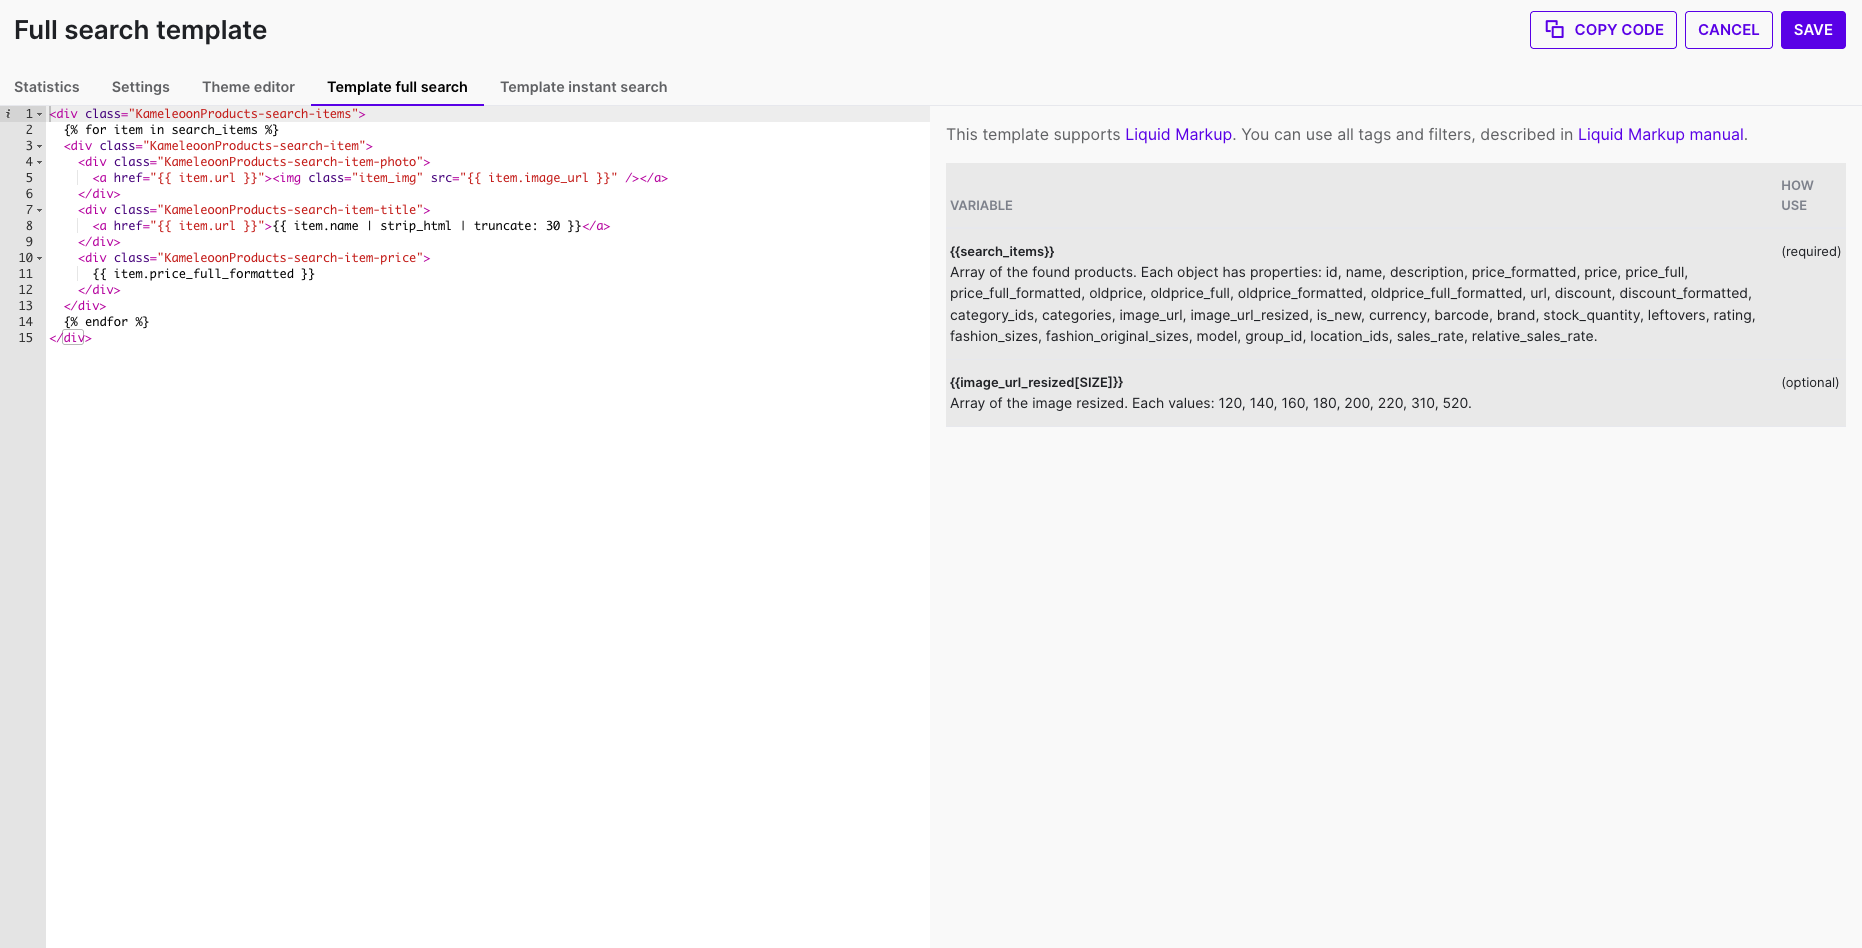Save the template with SAVE button
This screenshot has height=948, width=1862.
(1812, 30)
